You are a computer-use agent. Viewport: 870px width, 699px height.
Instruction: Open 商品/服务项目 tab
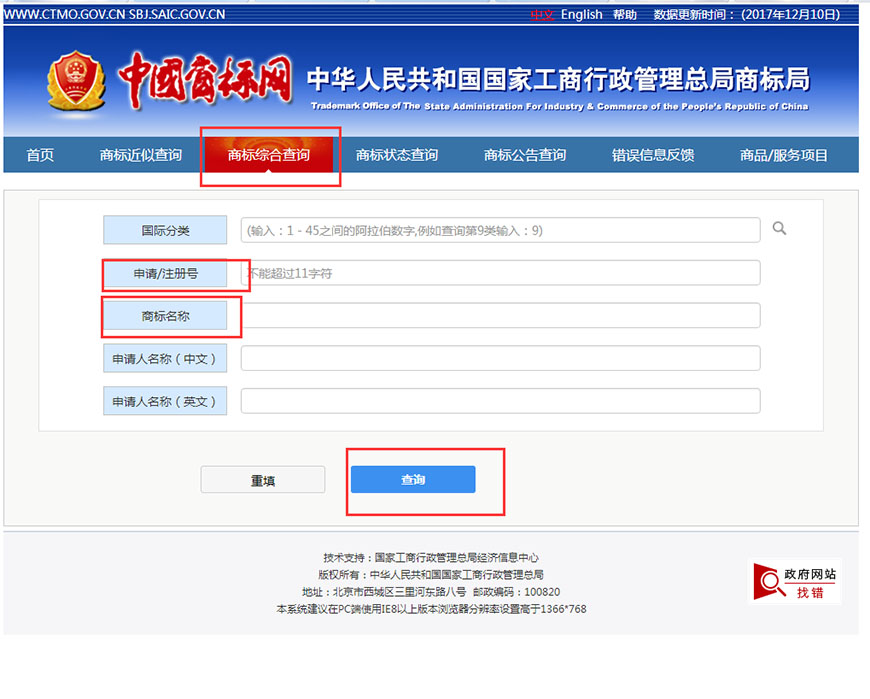pos(784,155)
